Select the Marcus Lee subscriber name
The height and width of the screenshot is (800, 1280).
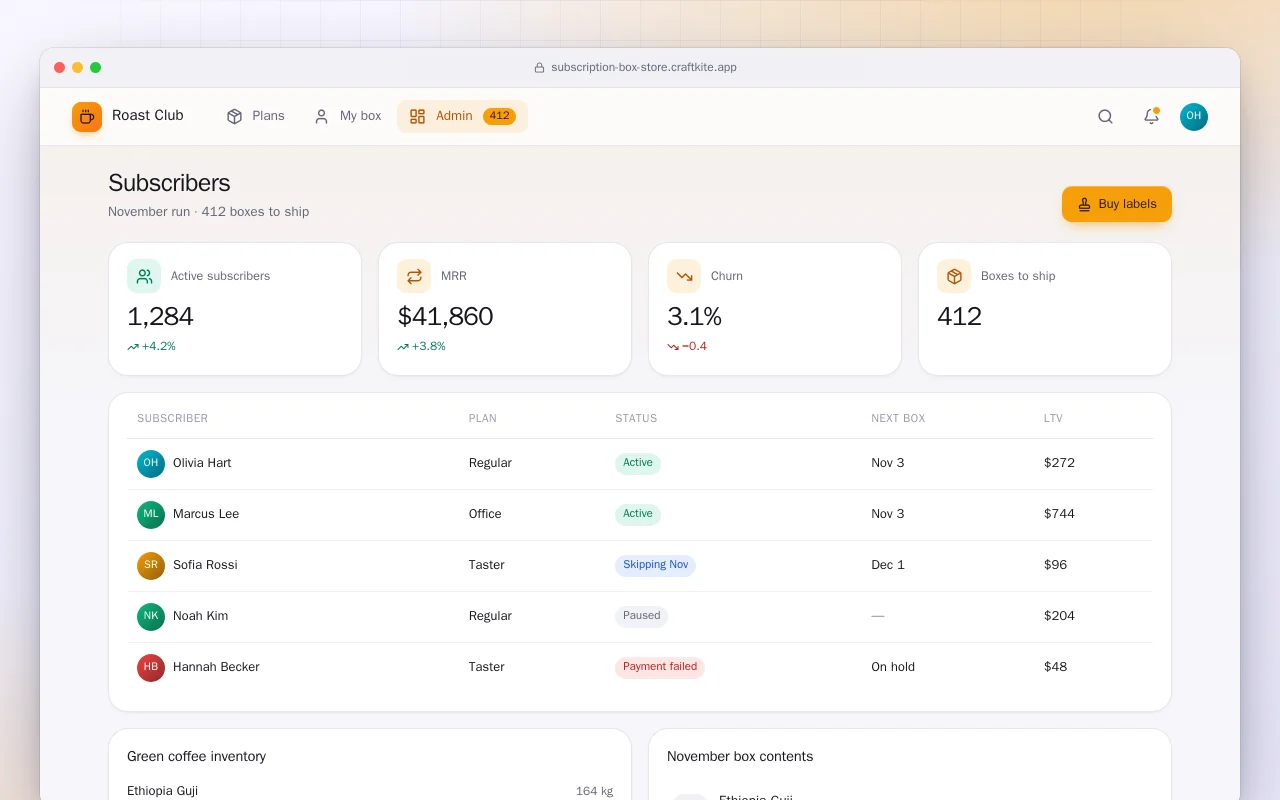(x=206, y=514)
